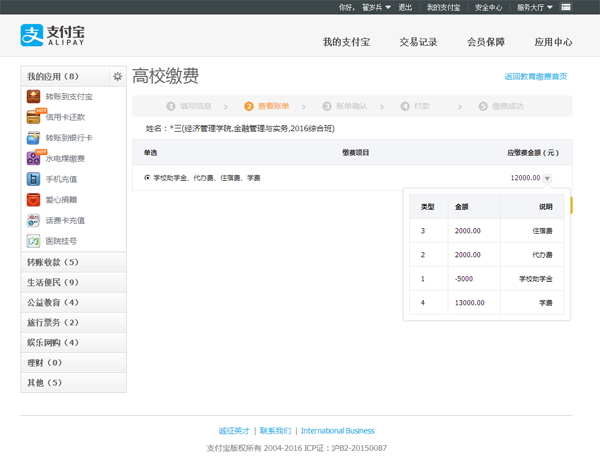This screenshot has height=472, width=600.
Task: Click the 信用卡还款 card icon
Action: [33, 117]
